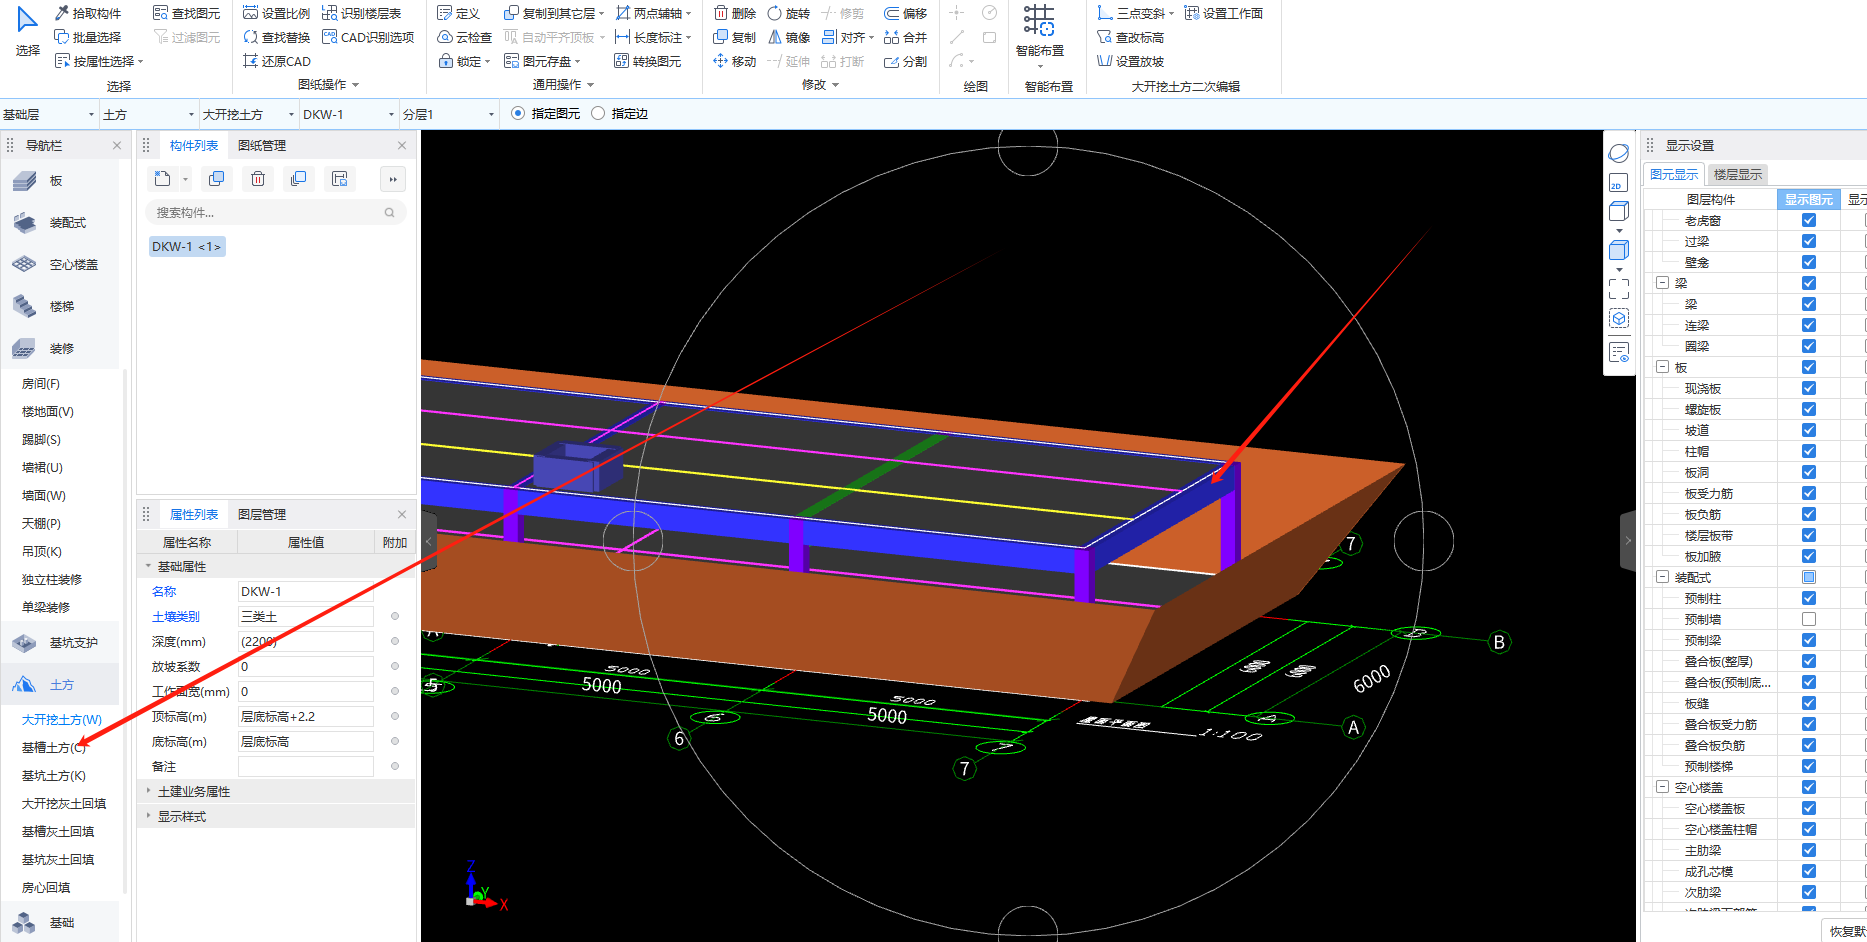Viewport: 1867px width, 942px height.
Task: Click the 搜索构件 search field
Action: (274, 212)
